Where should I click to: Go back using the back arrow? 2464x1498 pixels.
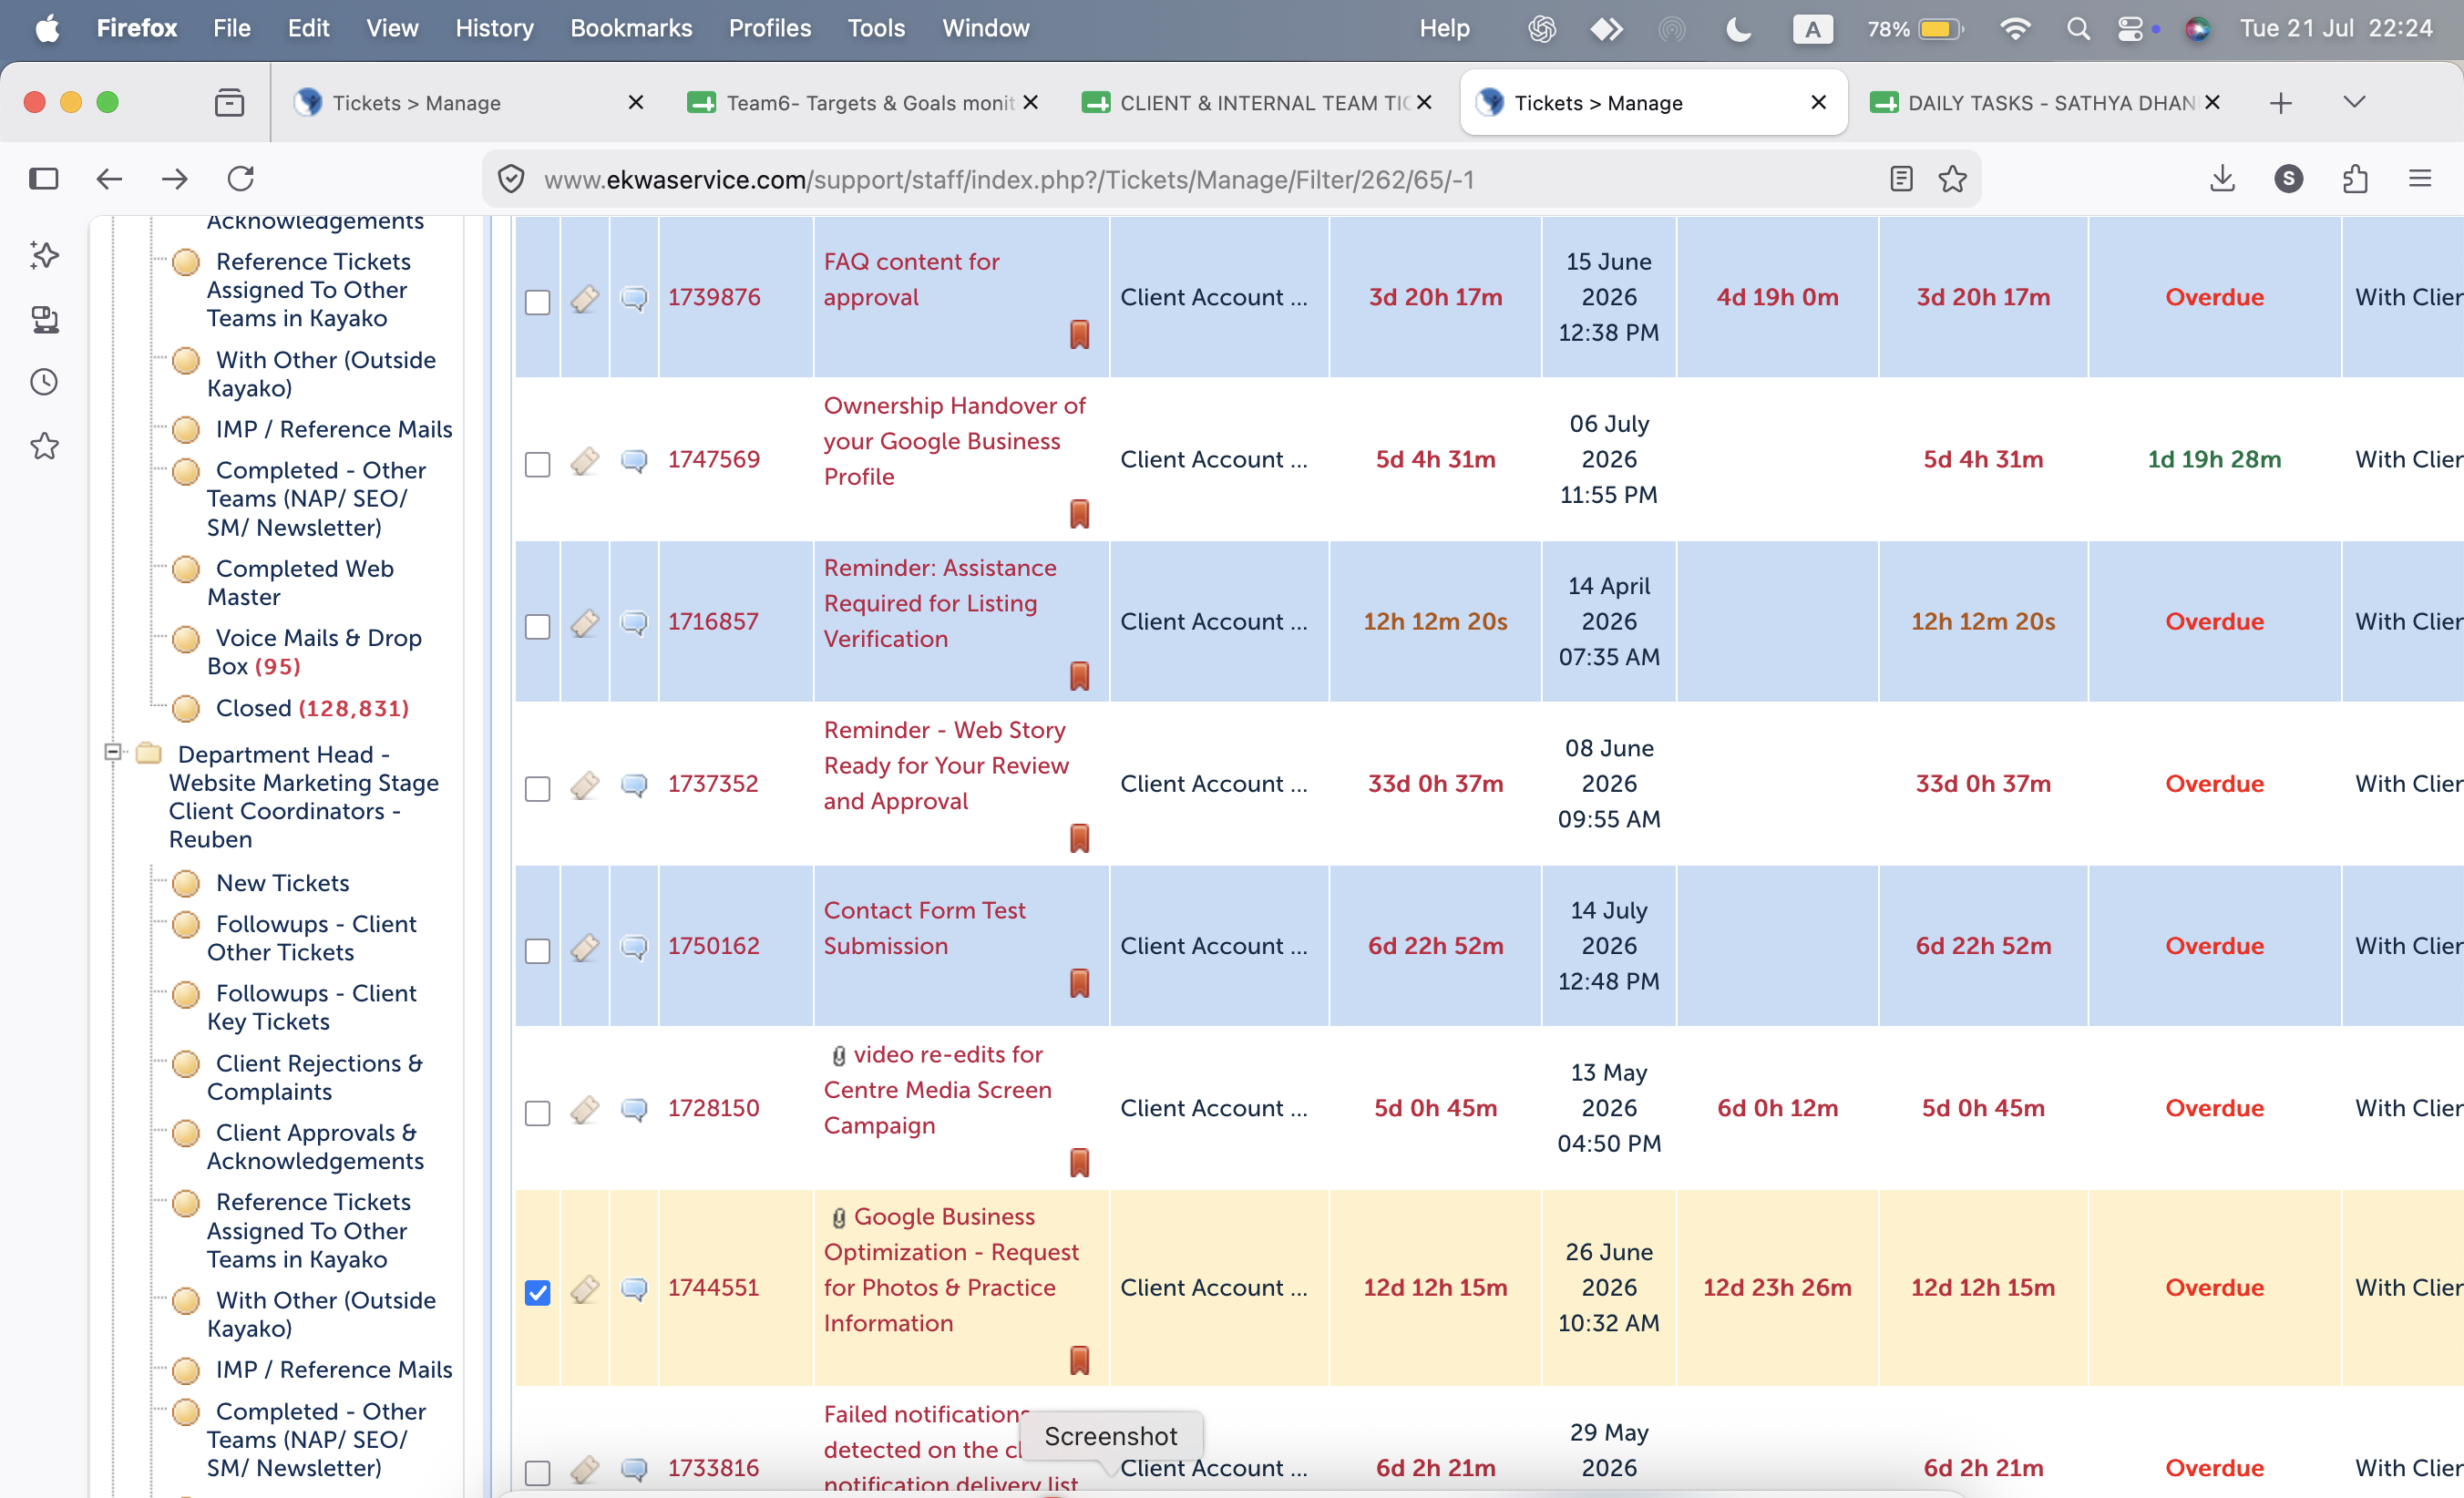109,179
